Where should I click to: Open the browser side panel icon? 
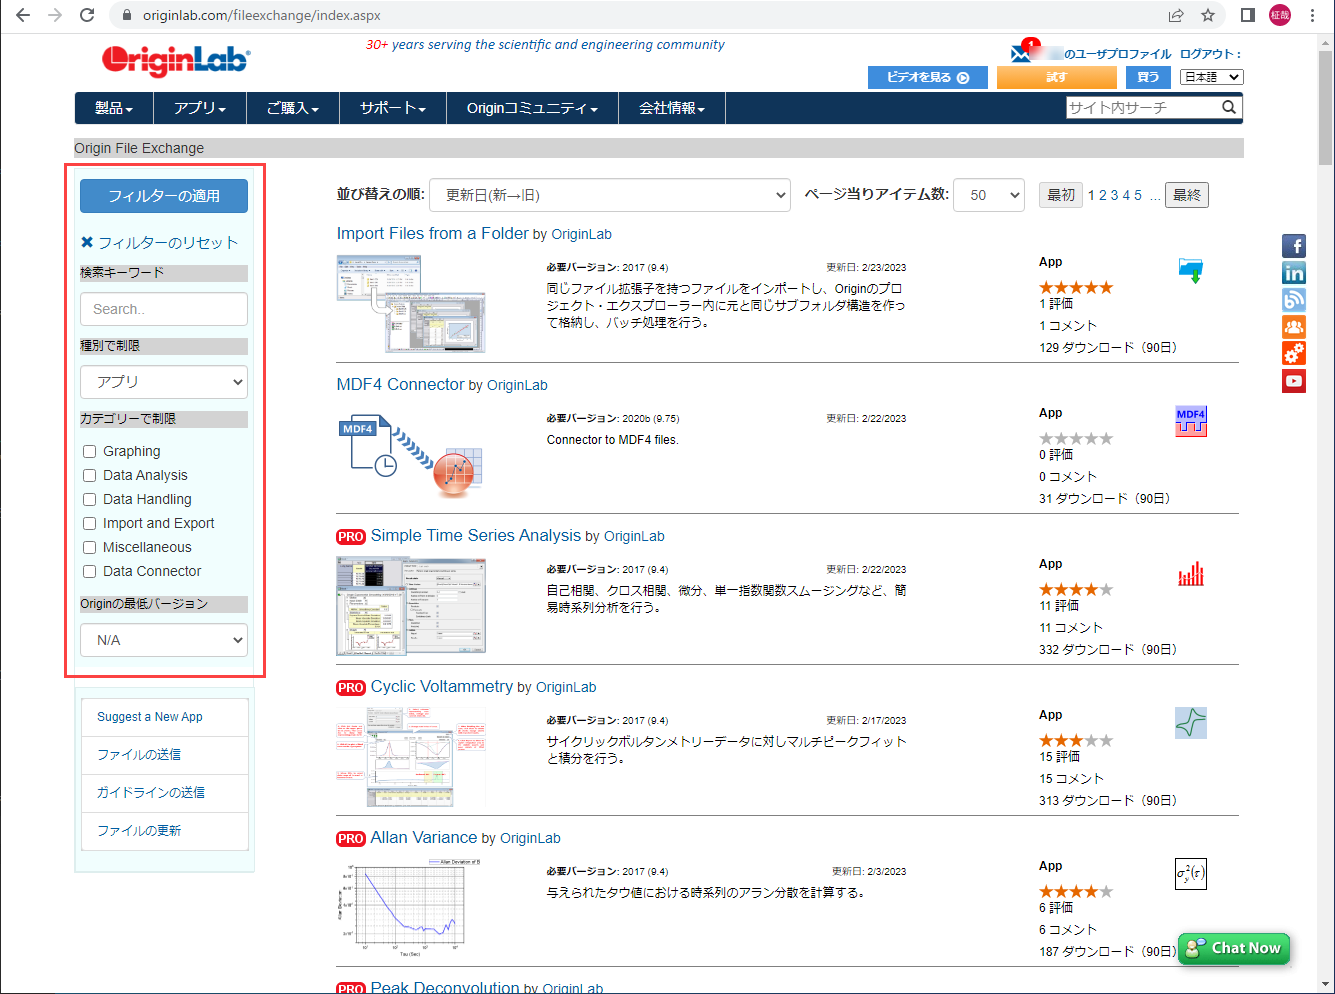pos(1248,15)
